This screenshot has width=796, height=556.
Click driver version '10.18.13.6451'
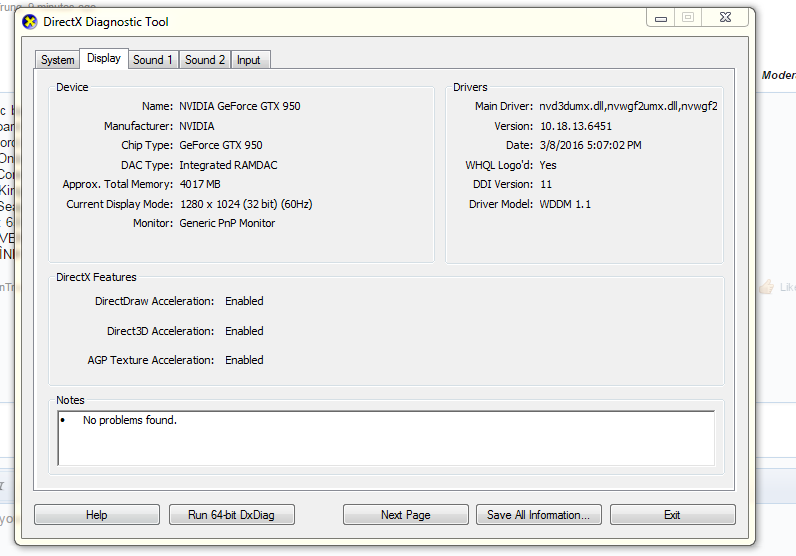click(x=576, y=126)
